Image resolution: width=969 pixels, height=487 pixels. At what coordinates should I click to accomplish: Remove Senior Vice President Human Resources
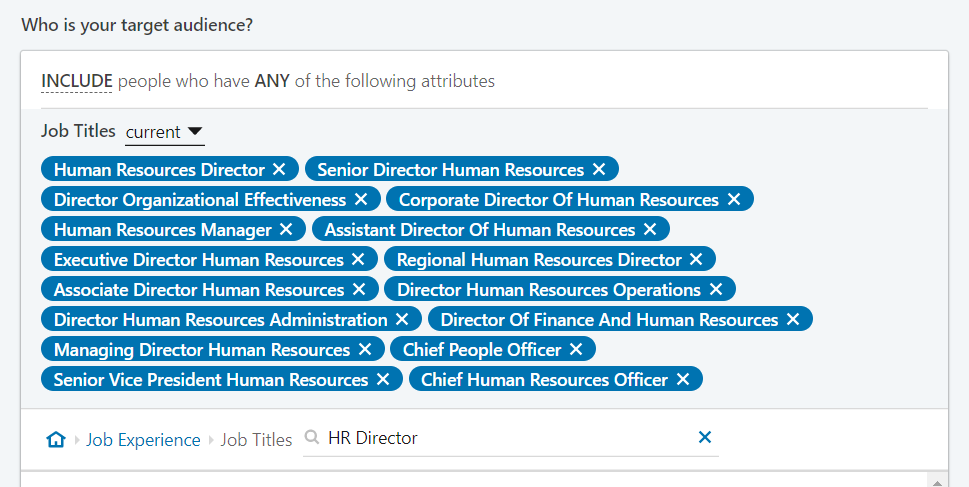click(x=383, y=379)
